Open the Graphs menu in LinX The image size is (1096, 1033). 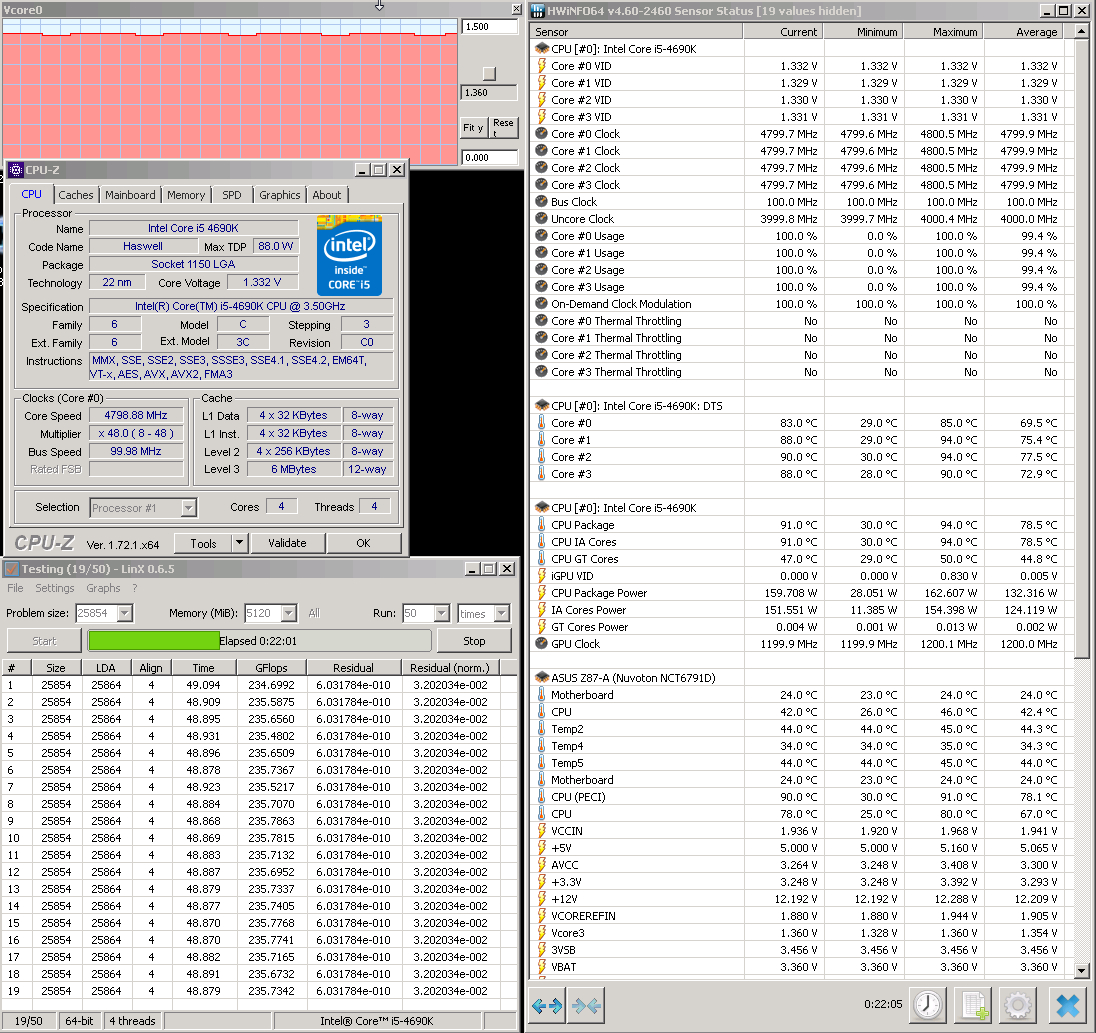(103, 588)
